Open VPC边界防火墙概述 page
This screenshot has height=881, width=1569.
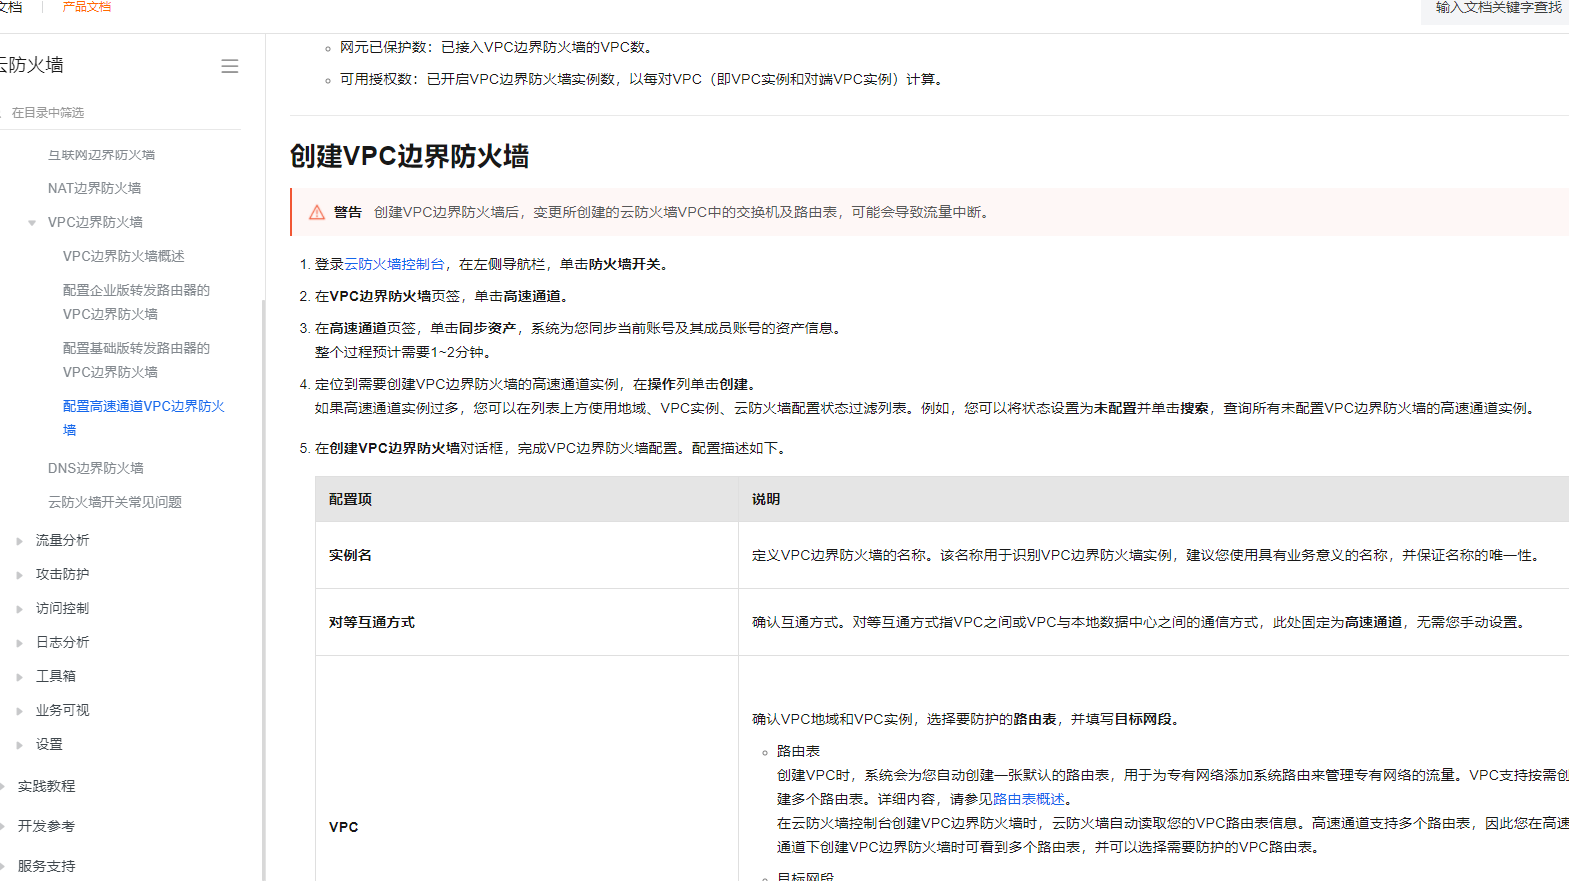tap(124, 256)
